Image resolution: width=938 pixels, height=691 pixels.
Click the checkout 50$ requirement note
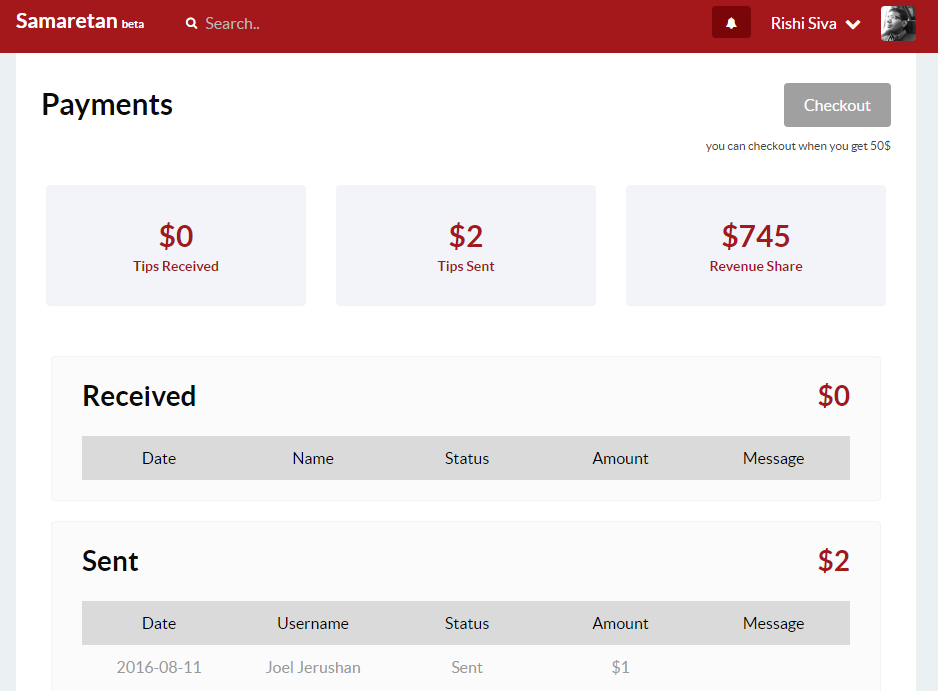798,146
